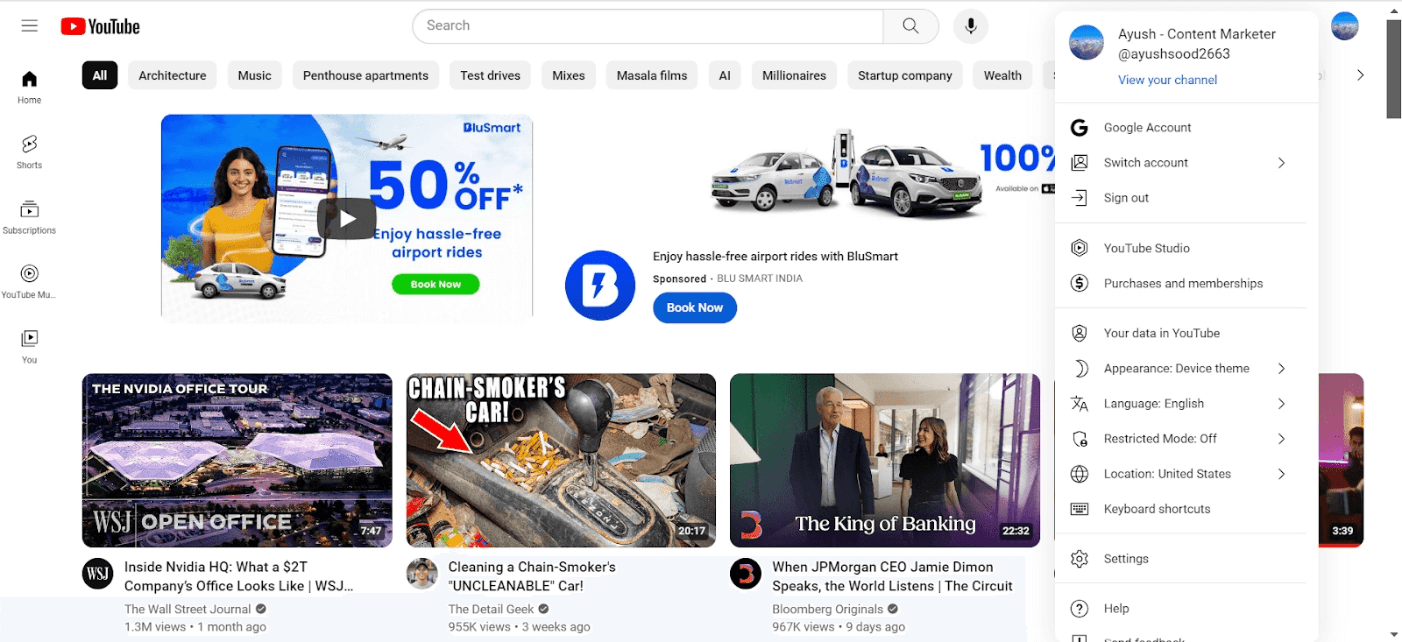
Task: Click the Help question-mark icon
Action: point(1079,609)
